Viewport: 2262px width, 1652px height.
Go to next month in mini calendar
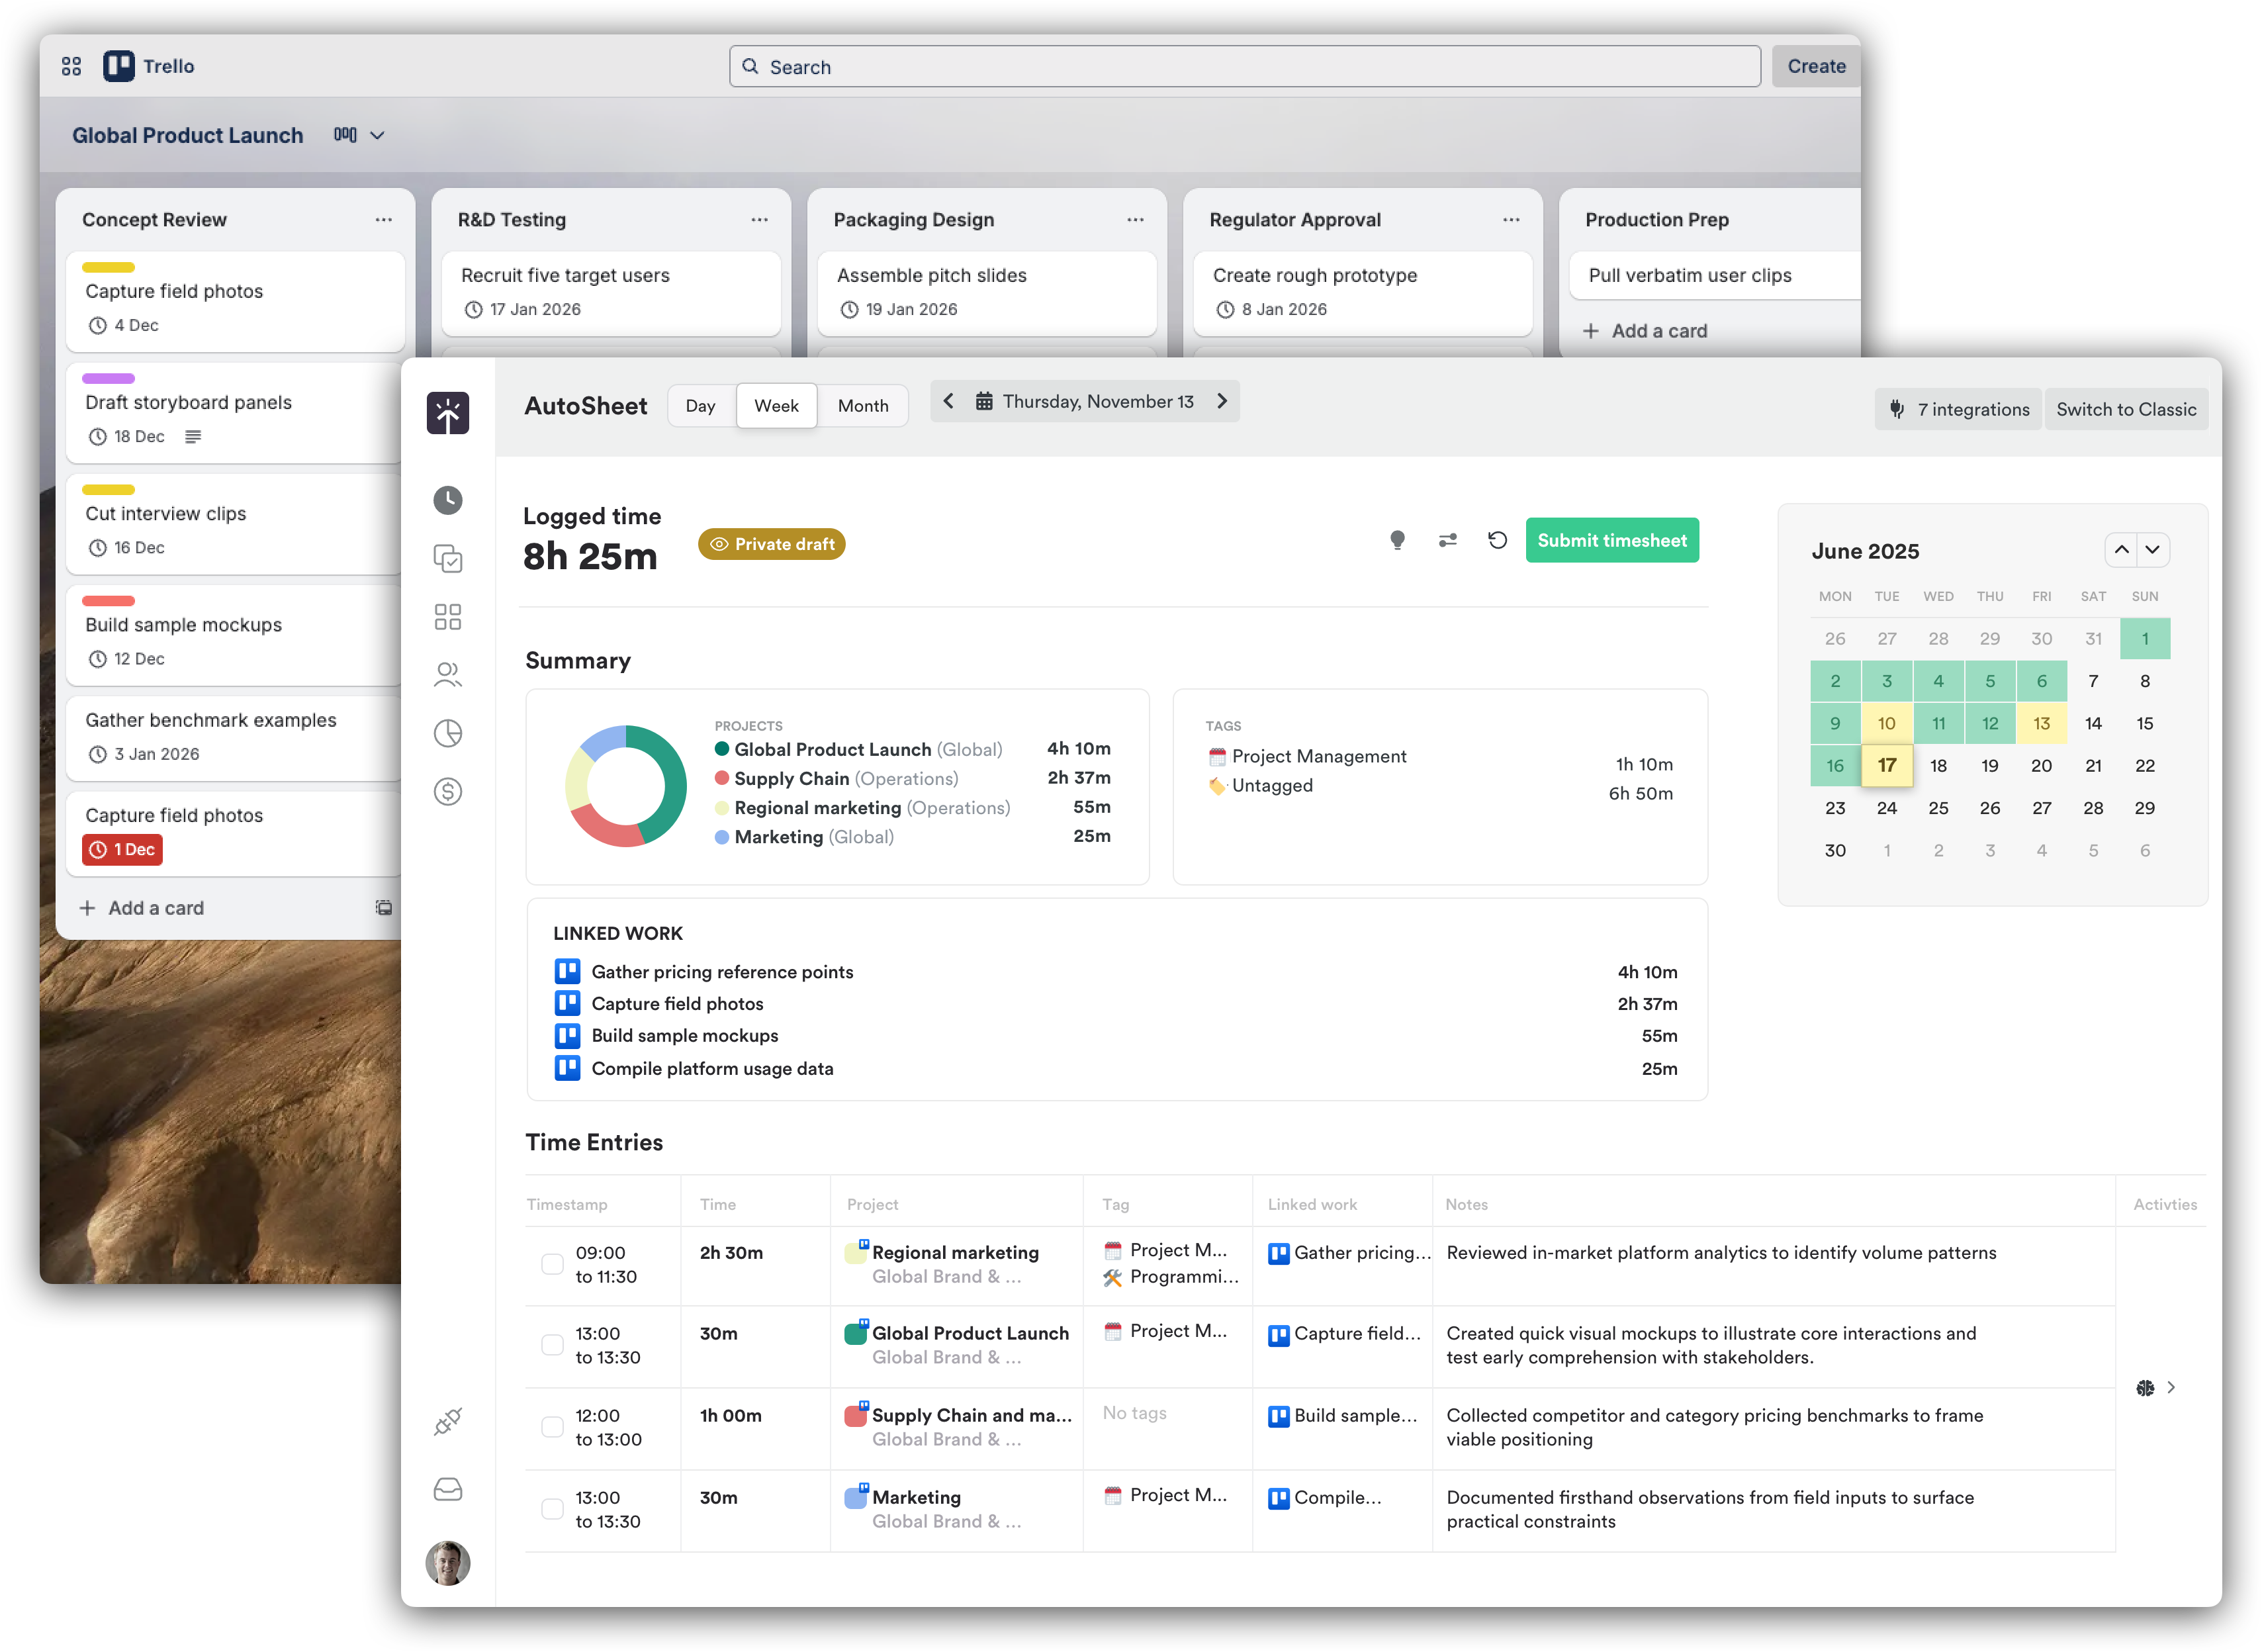click(x=2152, y=550)
